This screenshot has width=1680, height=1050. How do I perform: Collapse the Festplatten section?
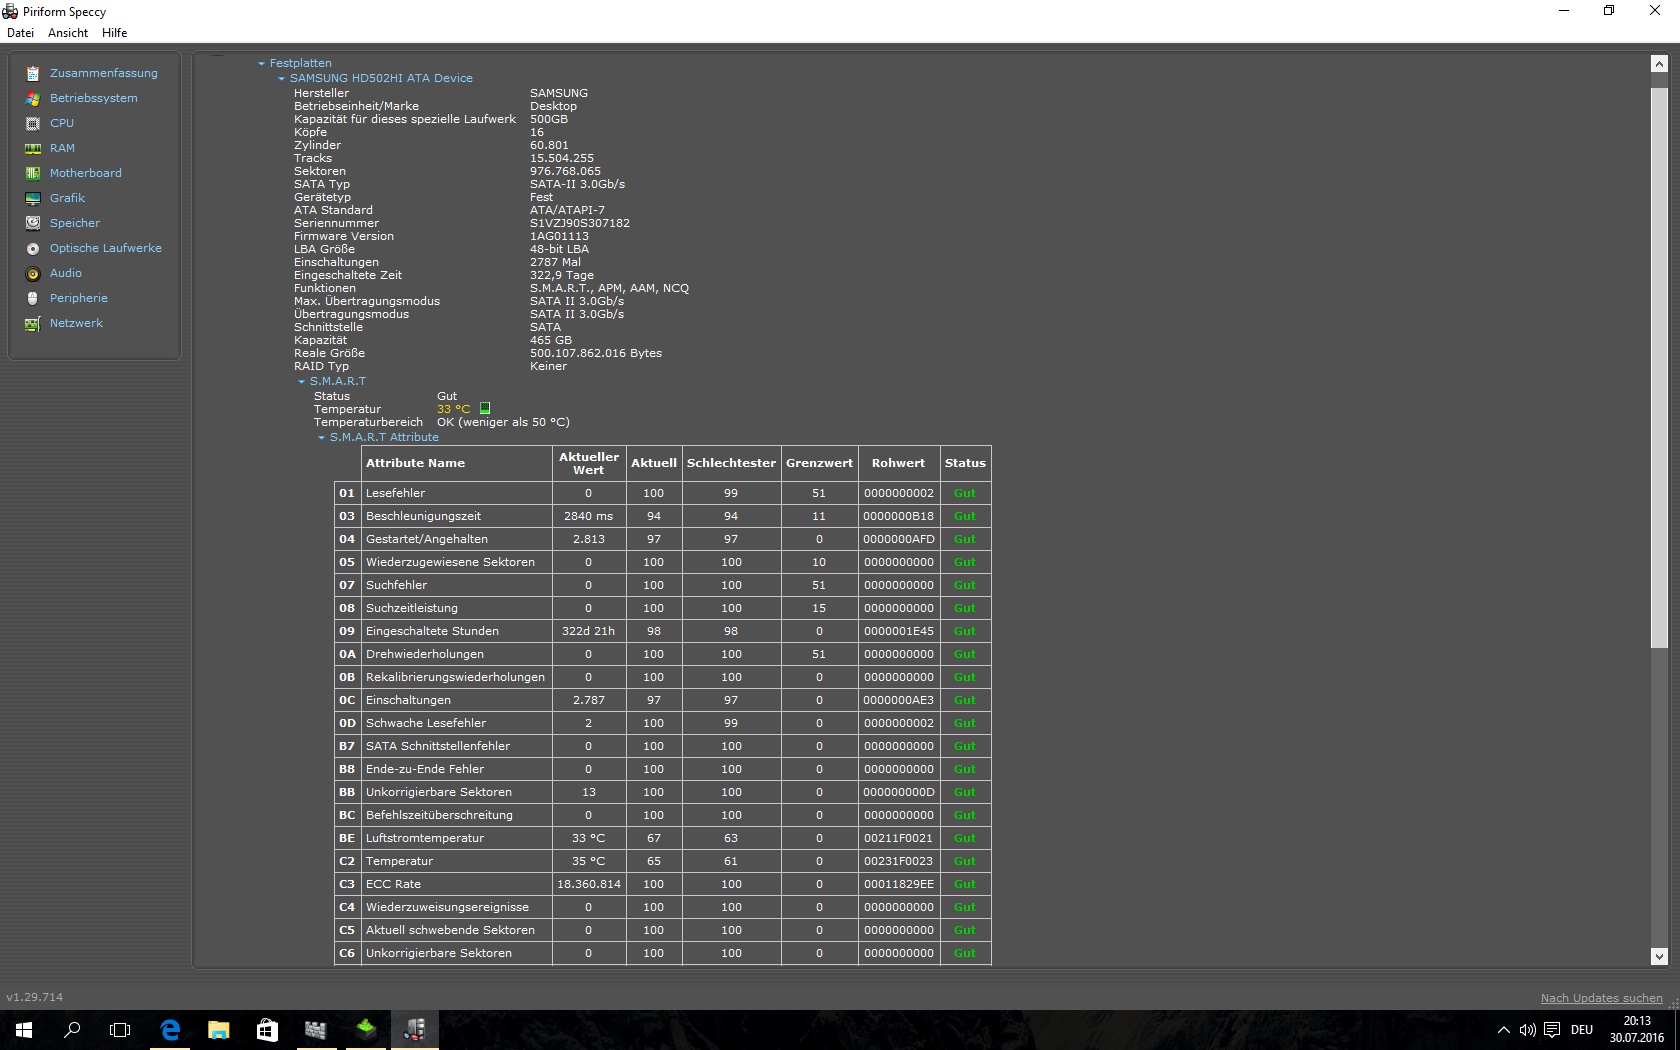[x=262, y=64]
